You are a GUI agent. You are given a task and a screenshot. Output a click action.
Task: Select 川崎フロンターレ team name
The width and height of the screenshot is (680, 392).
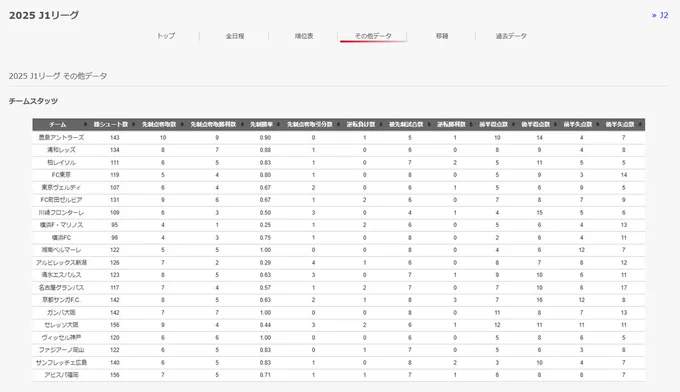[61, 212]
